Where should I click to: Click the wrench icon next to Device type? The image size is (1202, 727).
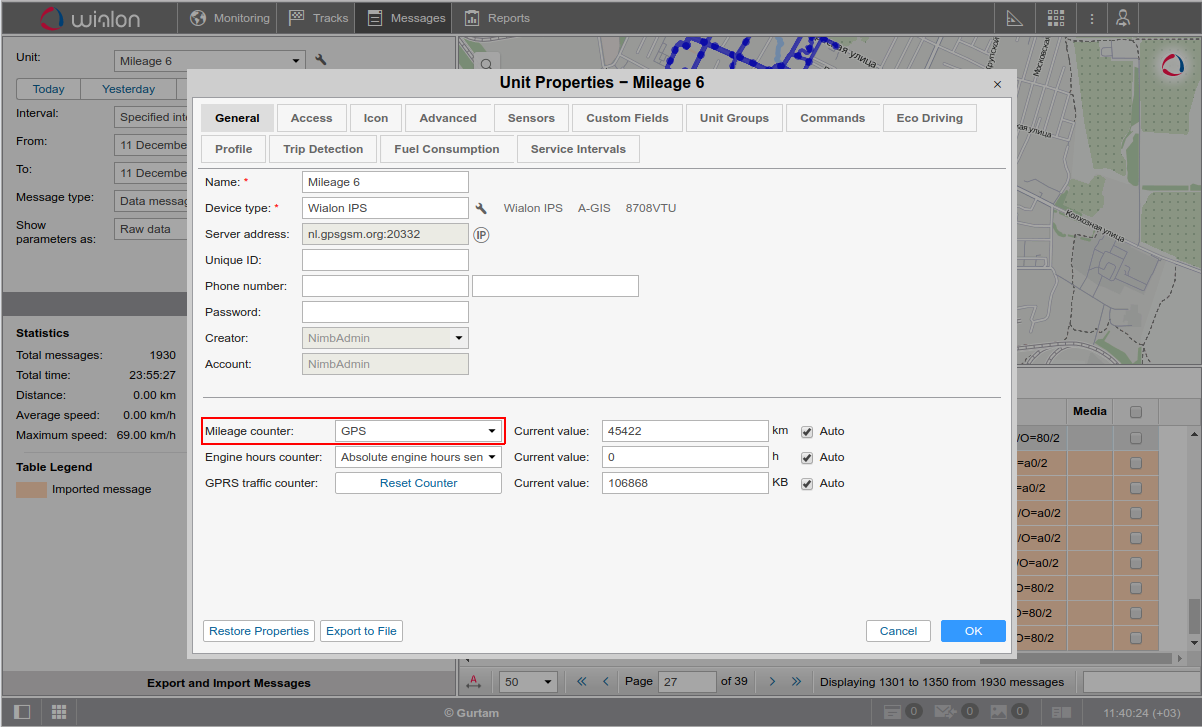[481, 208]
